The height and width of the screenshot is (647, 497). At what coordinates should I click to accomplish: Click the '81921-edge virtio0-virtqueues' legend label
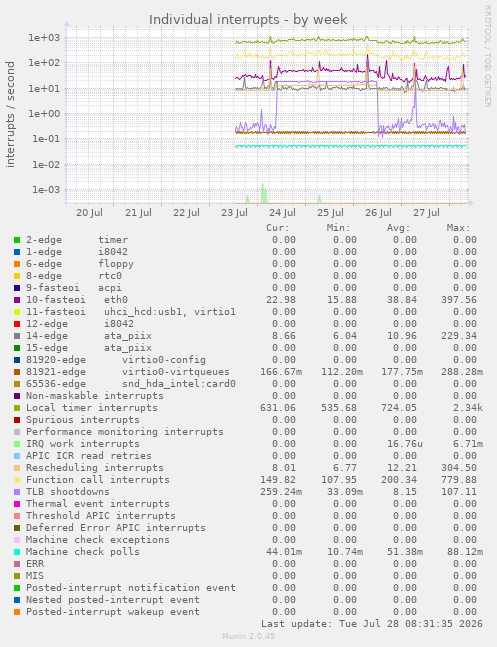tap(128, 371)
